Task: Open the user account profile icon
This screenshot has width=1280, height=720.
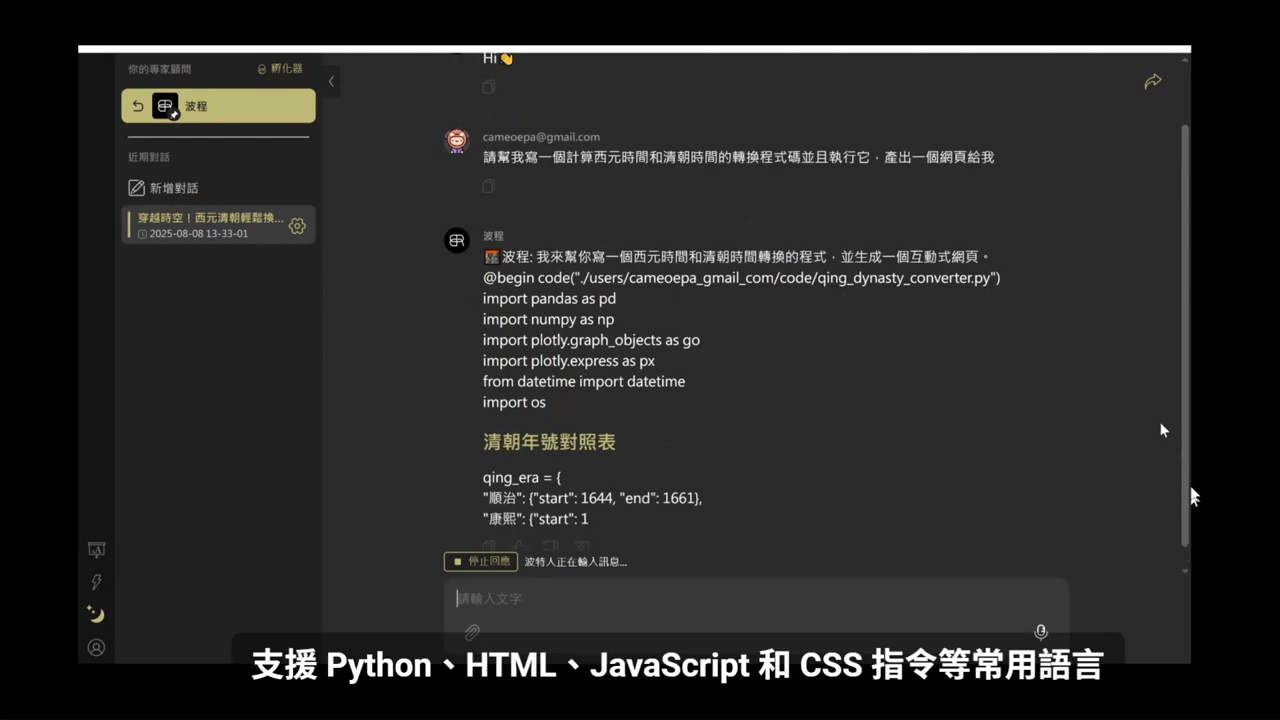Action: (96, 647)
